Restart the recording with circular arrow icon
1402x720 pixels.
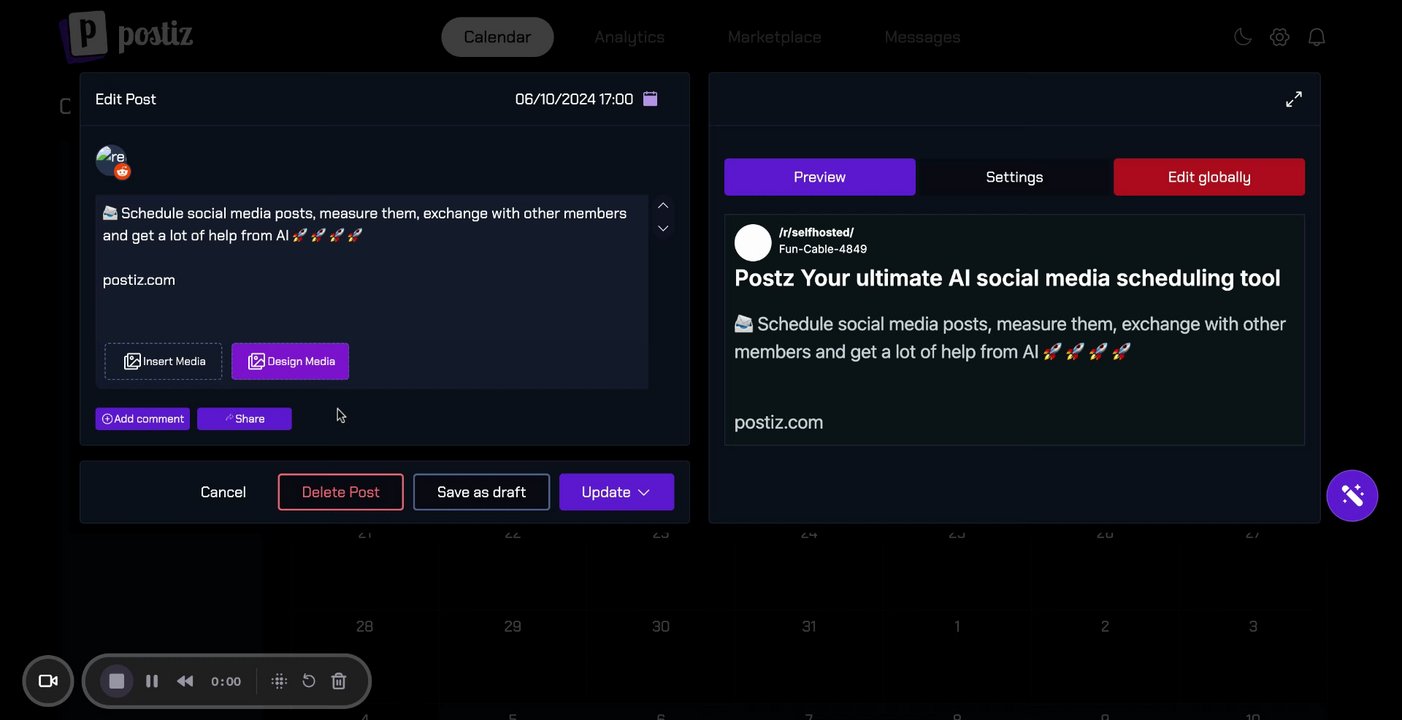[309, 681]
